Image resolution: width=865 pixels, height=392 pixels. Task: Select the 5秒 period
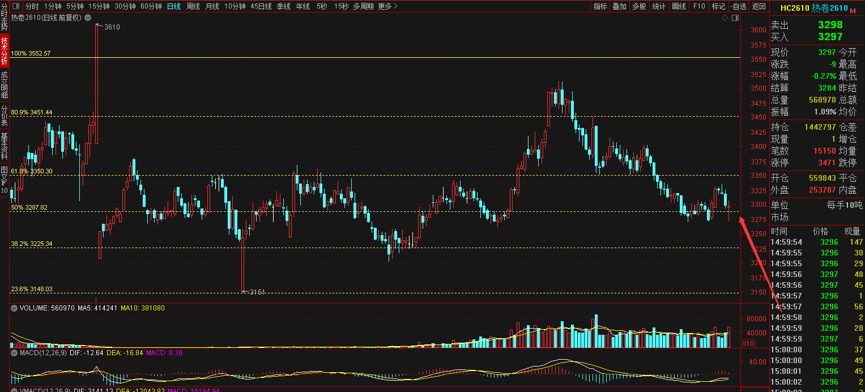tap(322, 7)
